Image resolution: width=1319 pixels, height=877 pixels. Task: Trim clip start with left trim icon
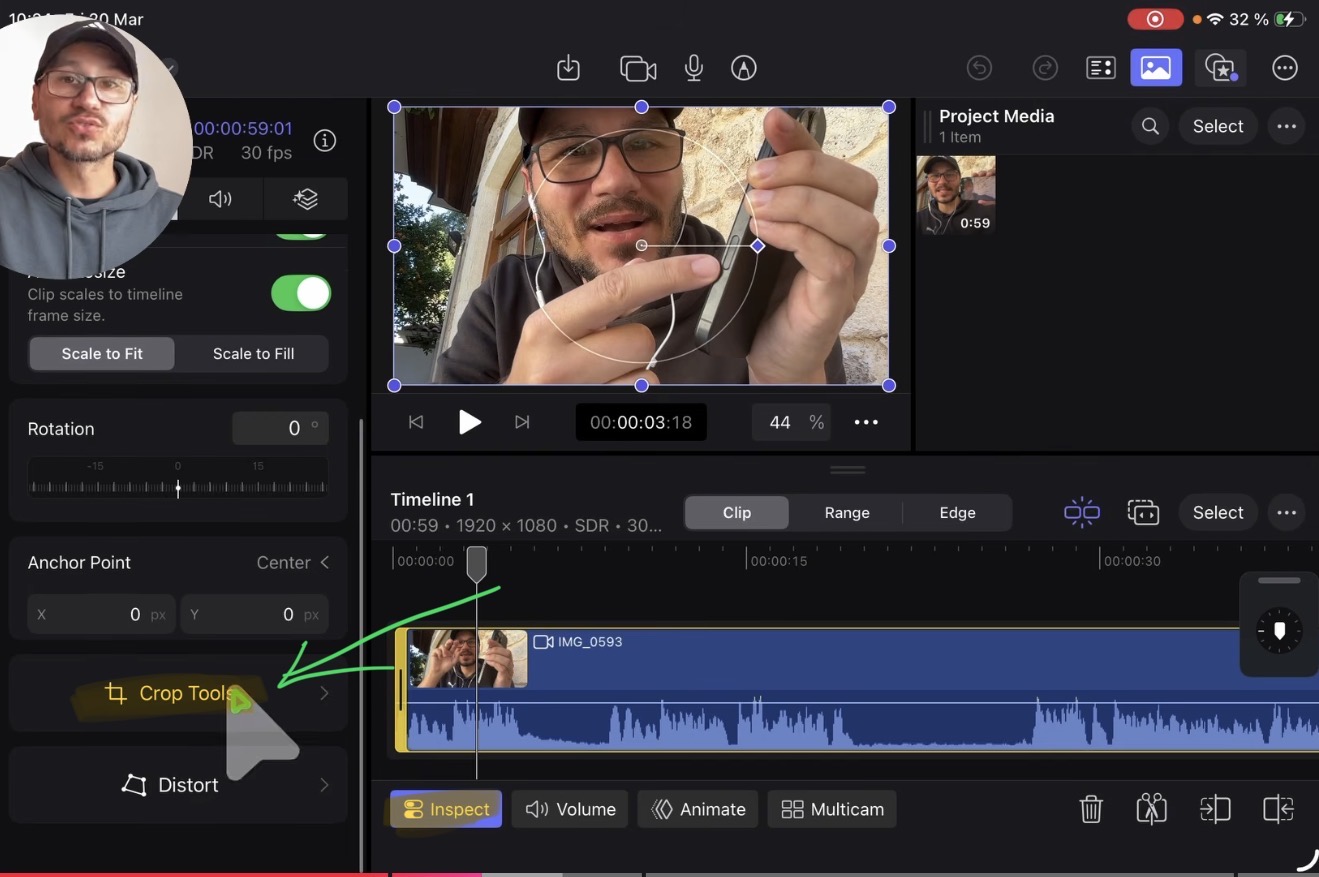pos(1215,809)
